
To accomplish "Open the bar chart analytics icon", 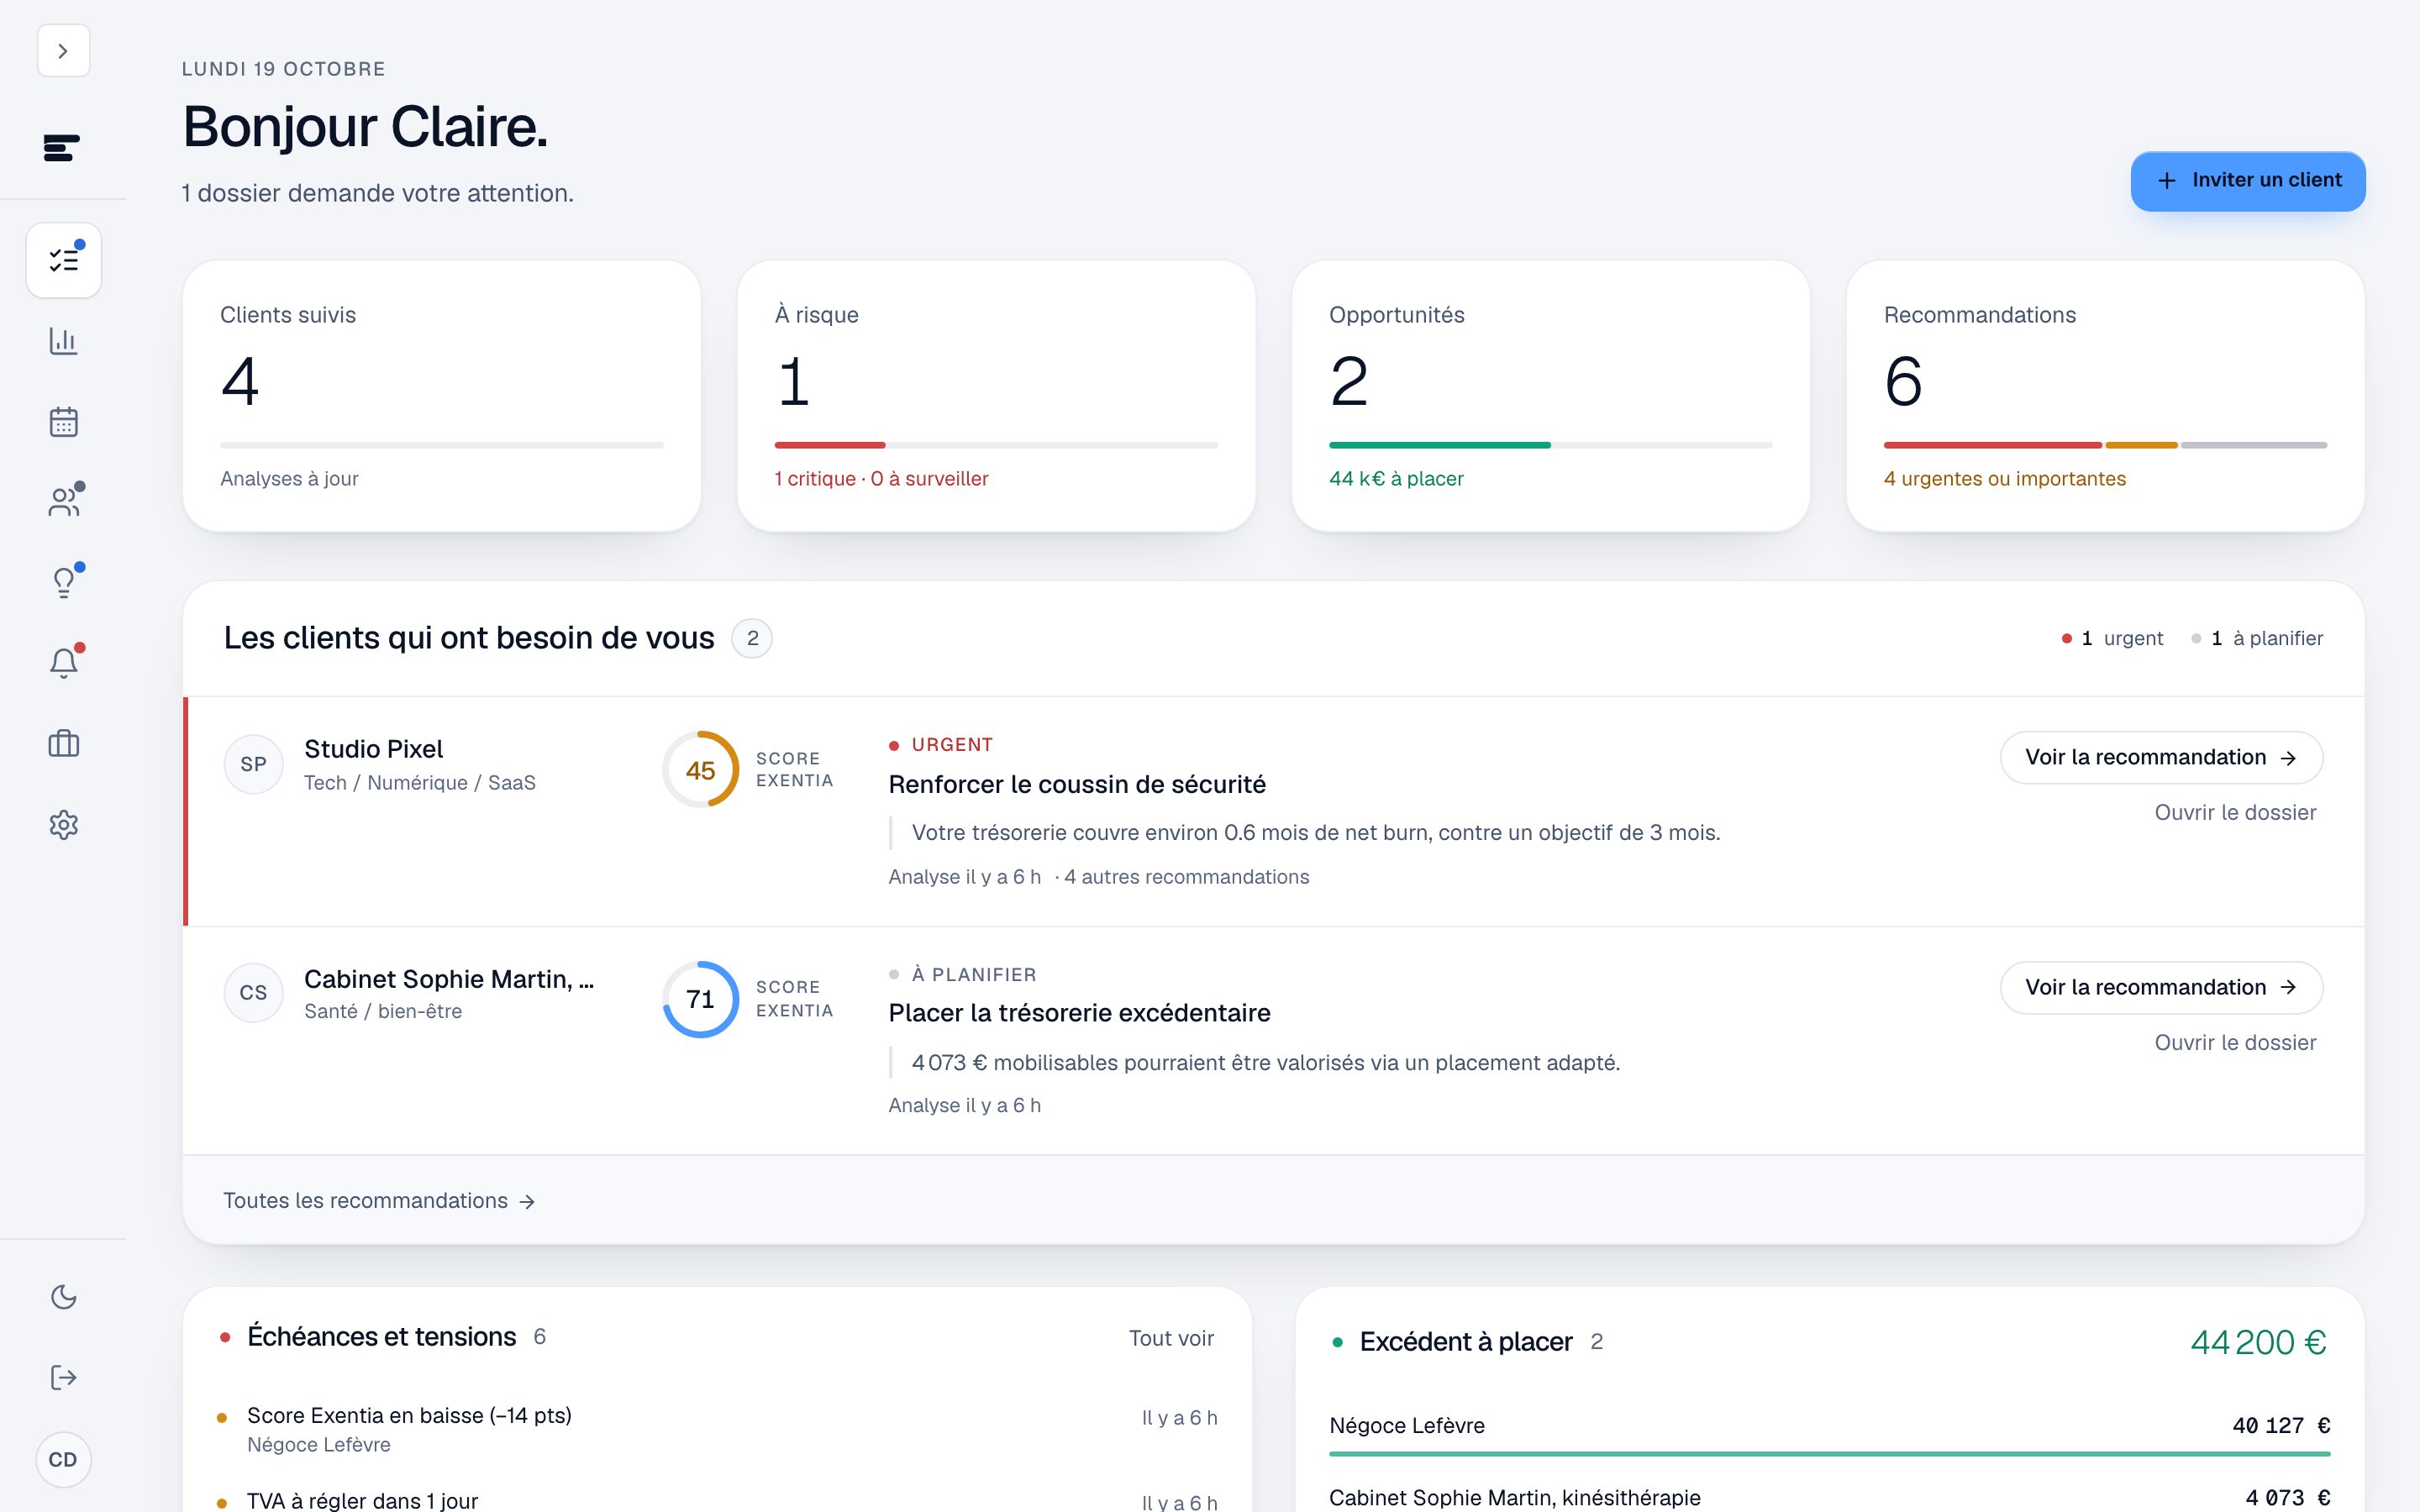I will pos(63,341).
